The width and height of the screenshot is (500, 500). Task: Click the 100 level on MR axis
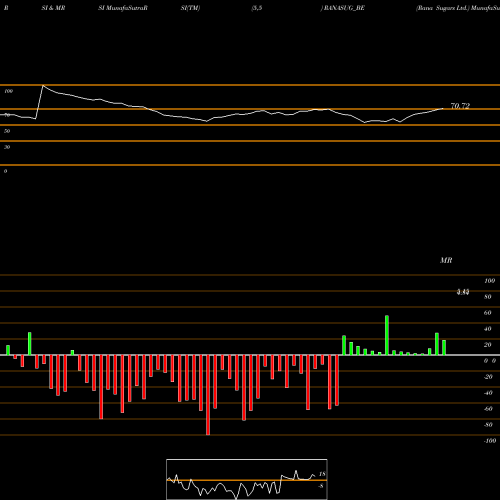click(490, 281)
